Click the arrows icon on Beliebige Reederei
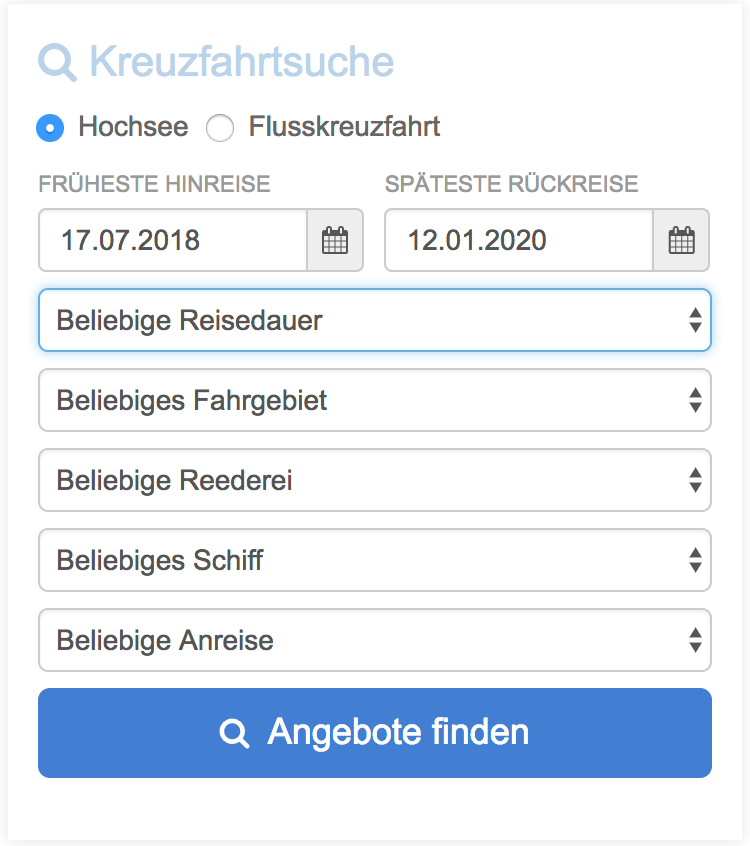Viewport: 750px width, 846px height. [695, 480]
